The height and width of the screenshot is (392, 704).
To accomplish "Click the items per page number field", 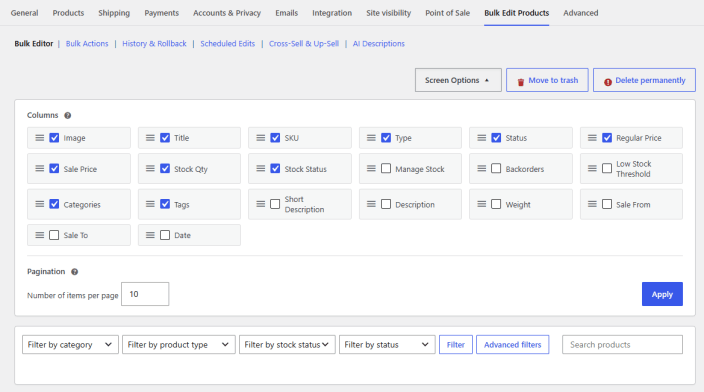I will point(145,294).
